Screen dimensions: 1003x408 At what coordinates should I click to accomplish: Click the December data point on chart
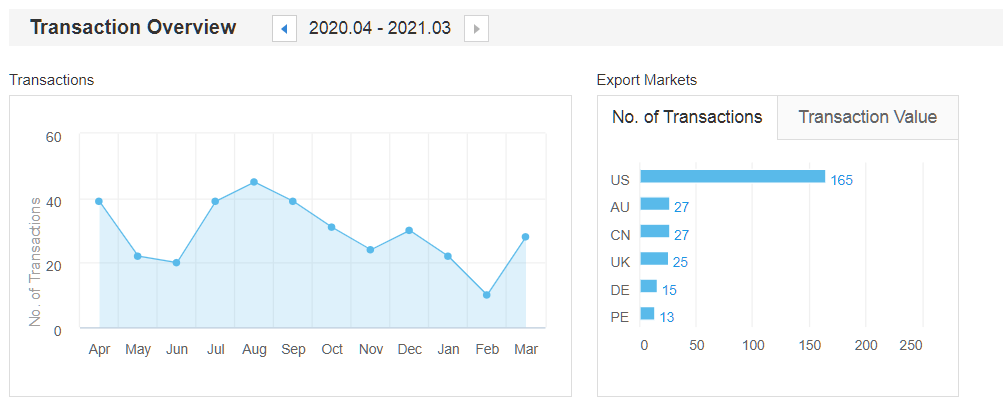point(409,230)
